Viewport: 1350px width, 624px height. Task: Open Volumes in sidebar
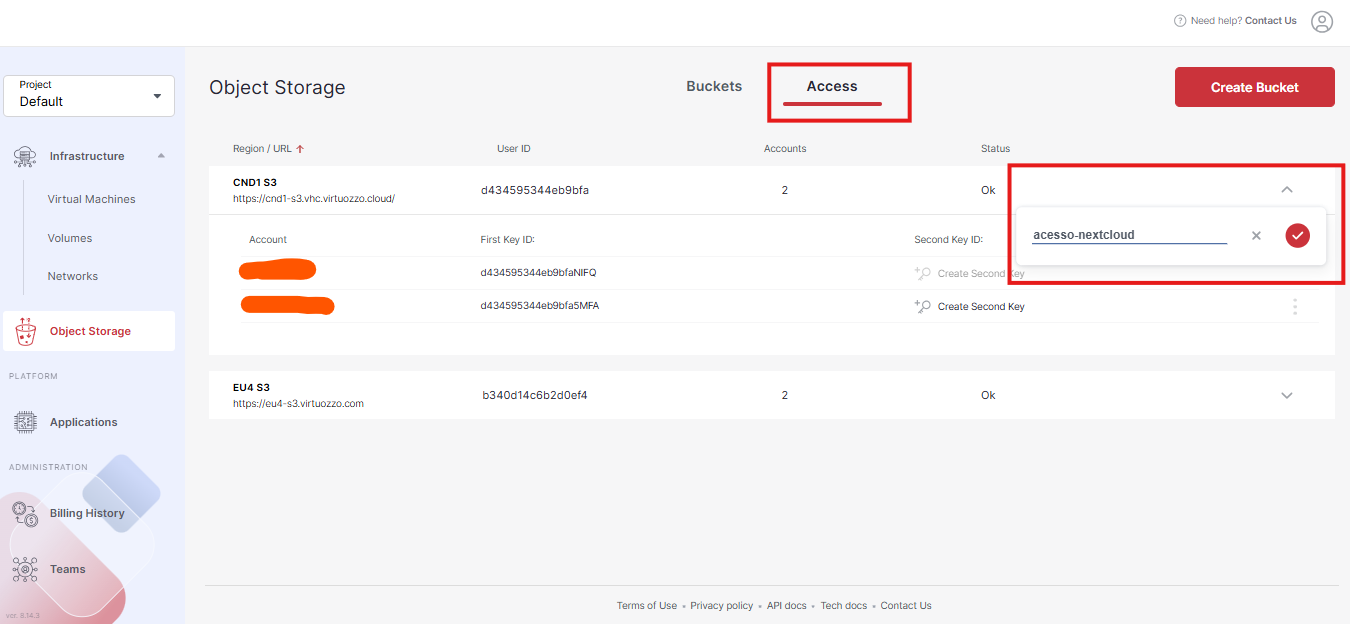tap(70, 238)
